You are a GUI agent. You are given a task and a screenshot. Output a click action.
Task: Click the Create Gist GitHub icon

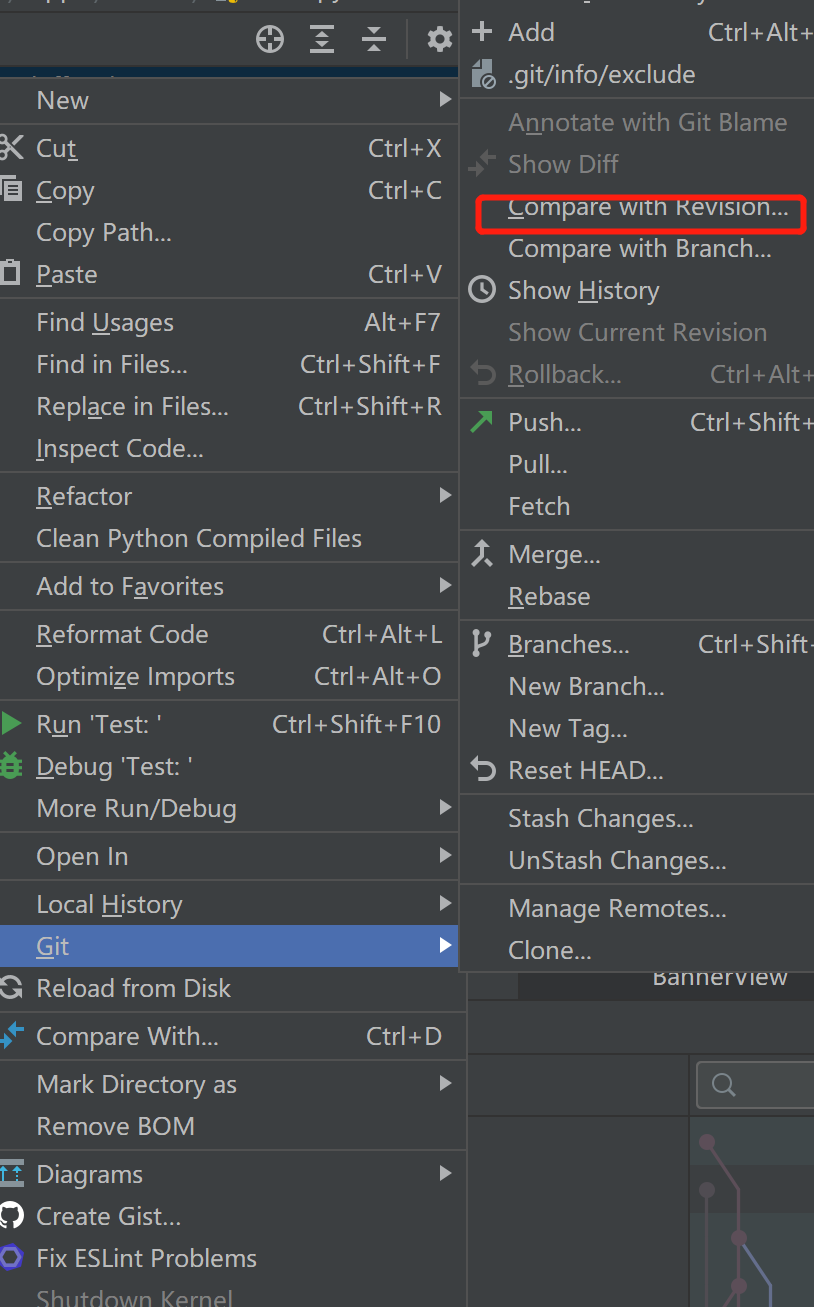pos(11,1216)
